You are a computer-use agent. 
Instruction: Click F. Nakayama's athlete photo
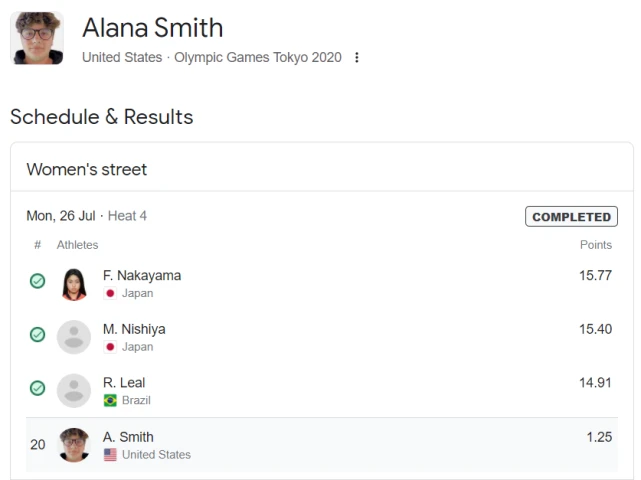click(74, 284)
